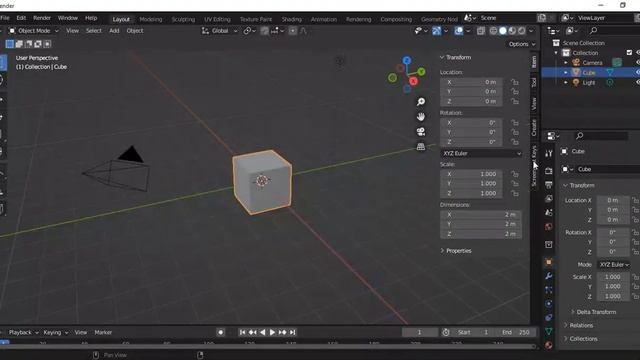Expand the Delta Transform panel
The image size is (640, 360).
pyautogui.click(x=593, y=312)
